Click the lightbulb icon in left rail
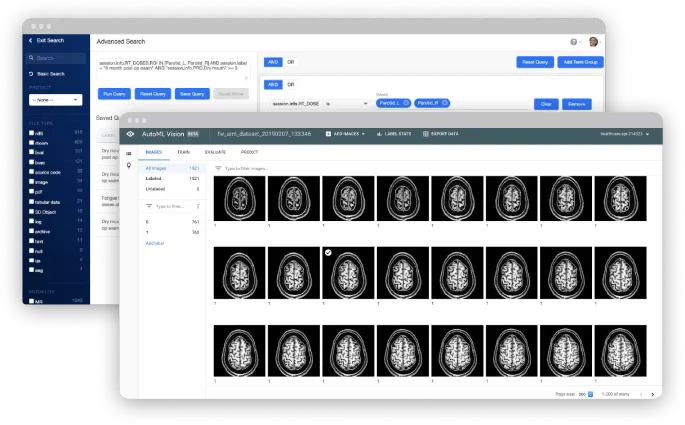The image size is (685, 425). pos(129,166)
